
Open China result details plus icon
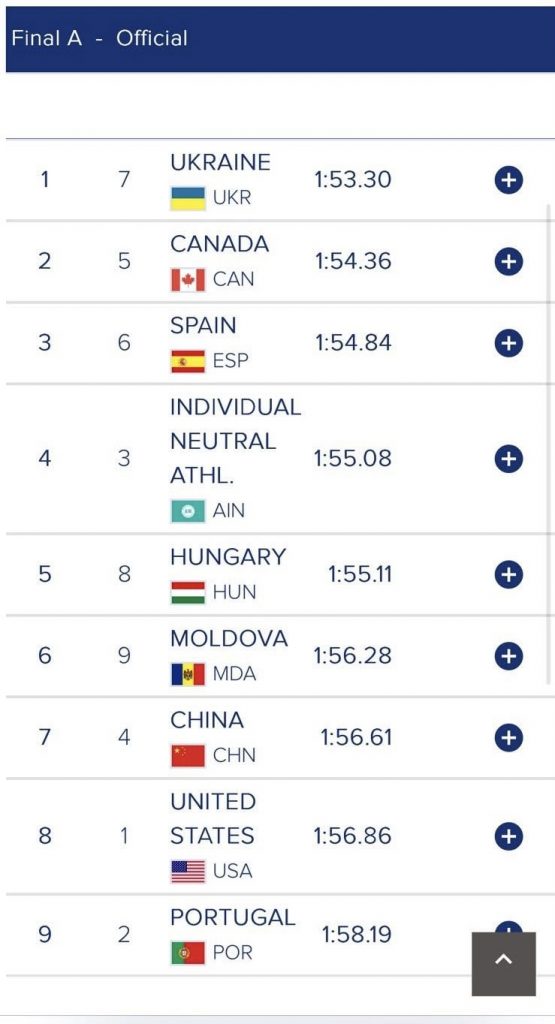tap(509, 737)
